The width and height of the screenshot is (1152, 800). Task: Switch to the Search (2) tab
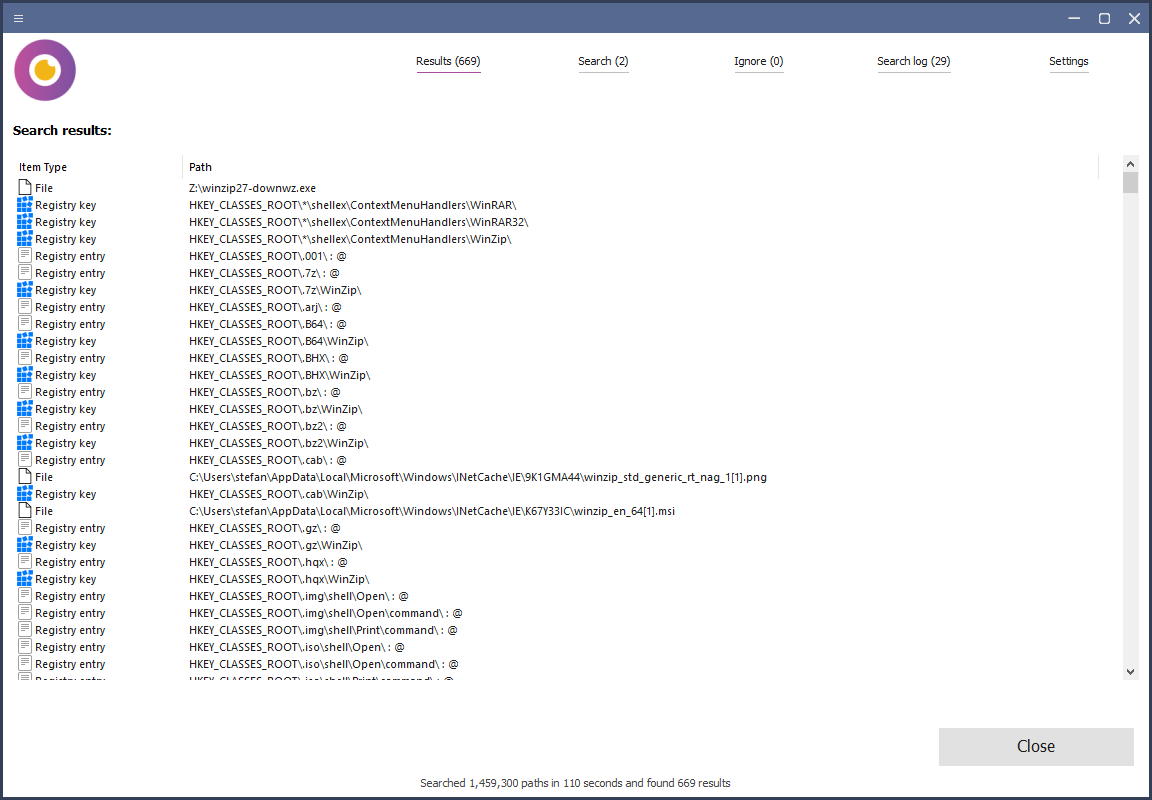point(603,61)
